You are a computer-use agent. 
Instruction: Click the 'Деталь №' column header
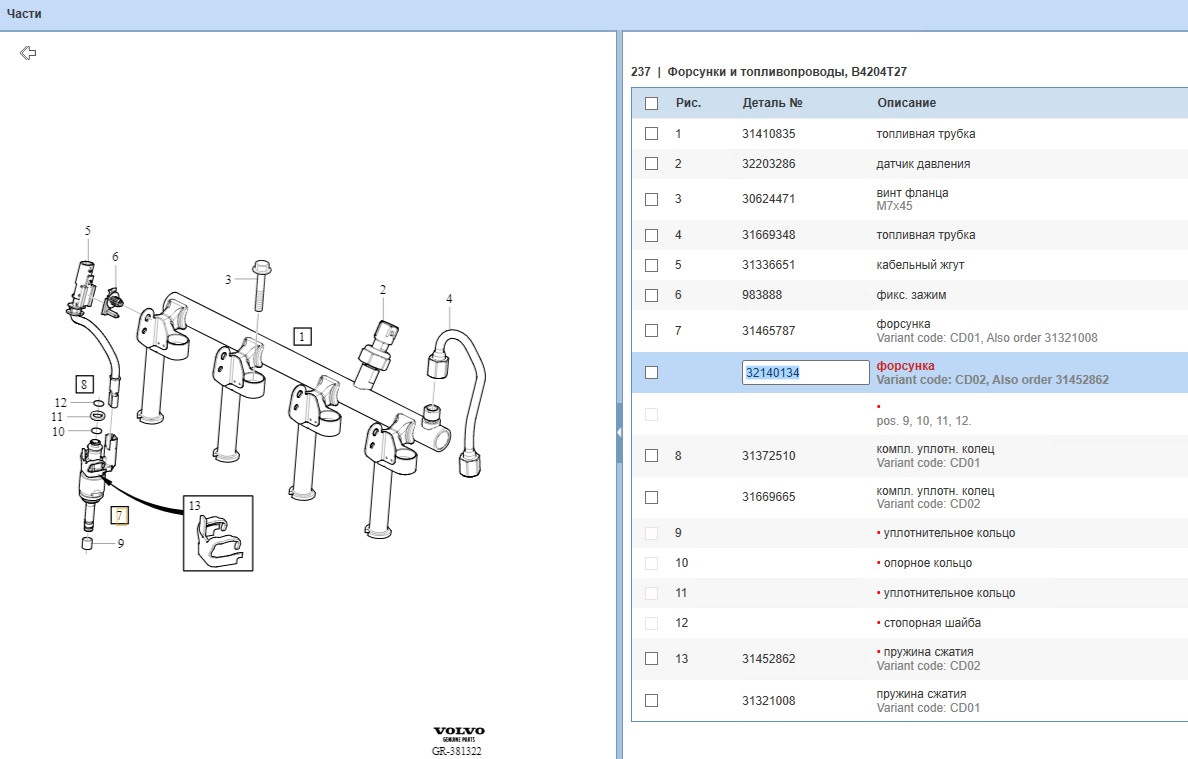click(x=772, y=103)
